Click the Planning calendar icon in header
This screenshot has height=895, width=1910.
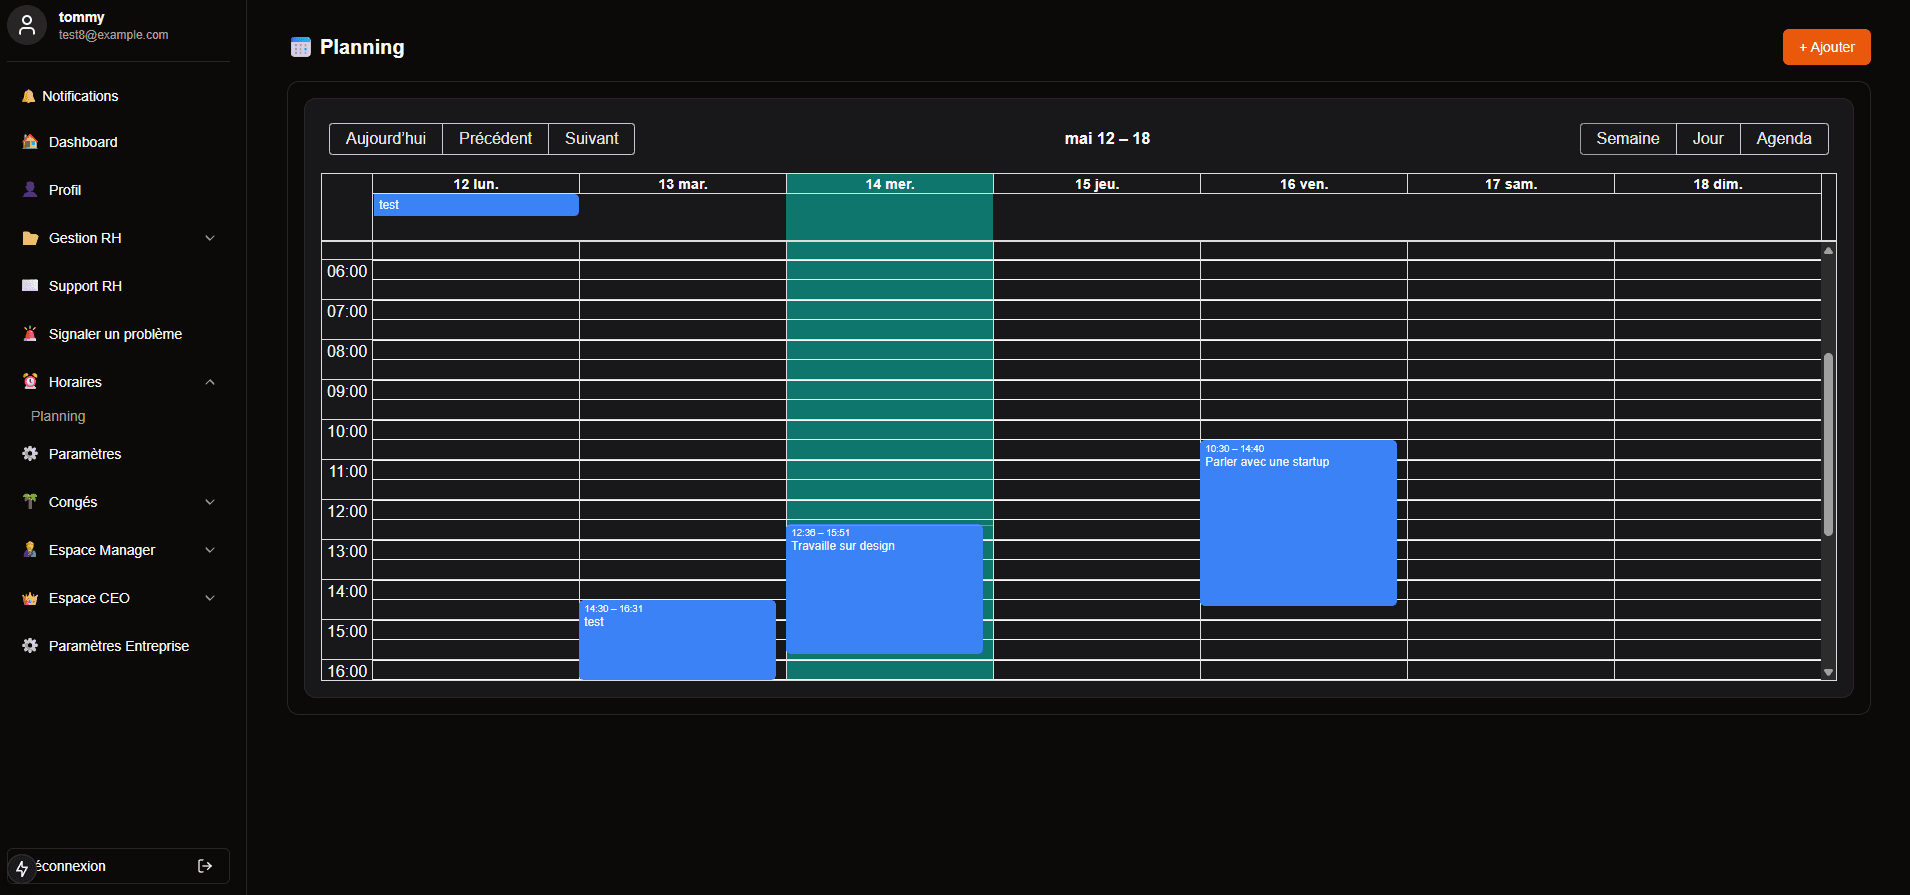click(x=301, y=47)
